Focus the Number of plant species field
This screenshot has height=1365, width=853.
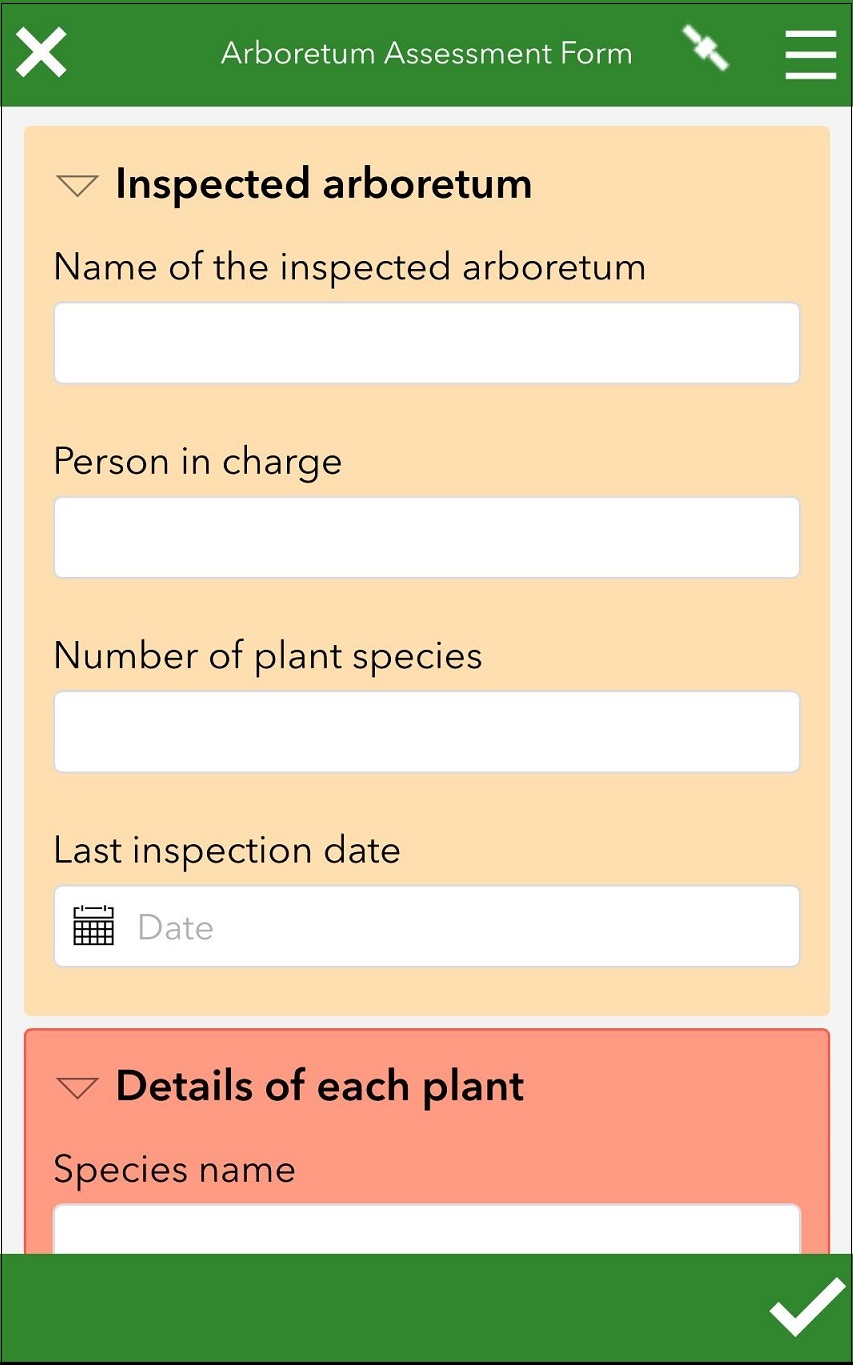pyautogui.click(x=426, y=731)
